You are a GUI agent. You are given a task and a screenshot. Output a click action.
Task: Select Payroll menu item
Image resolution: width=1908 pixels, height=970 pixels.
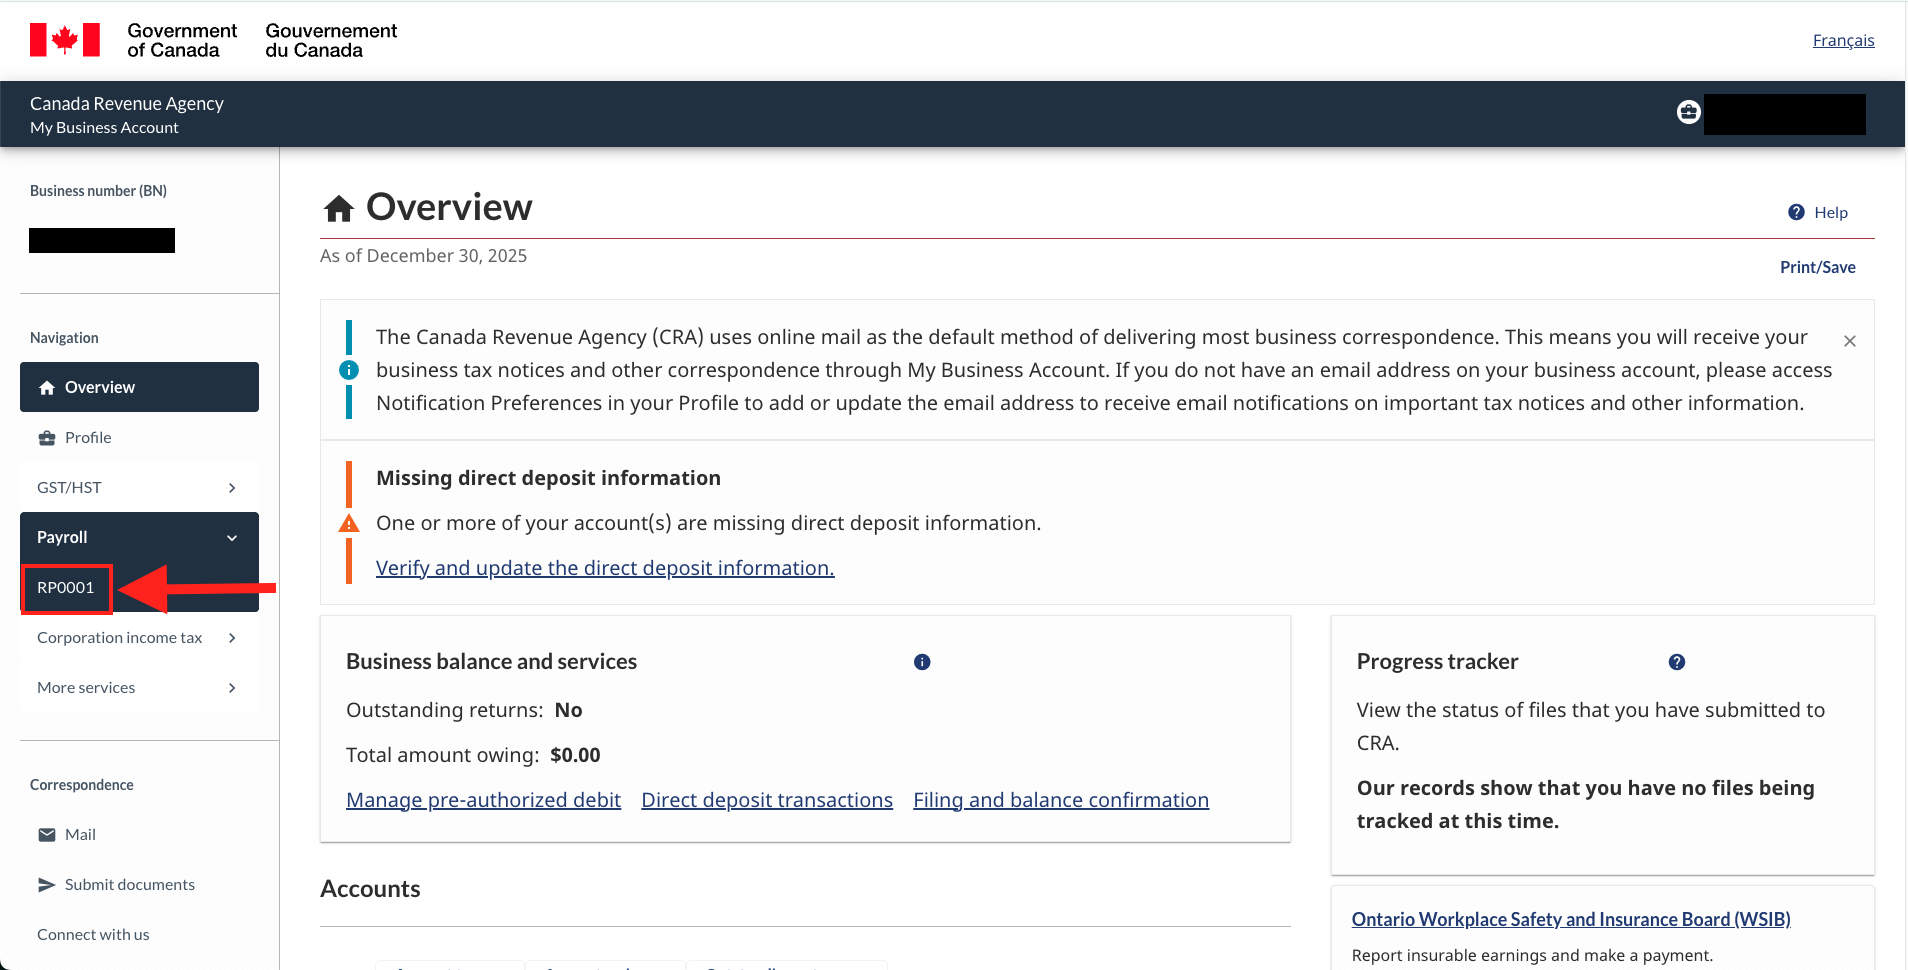pyautogui.click(x=139, y=537)
